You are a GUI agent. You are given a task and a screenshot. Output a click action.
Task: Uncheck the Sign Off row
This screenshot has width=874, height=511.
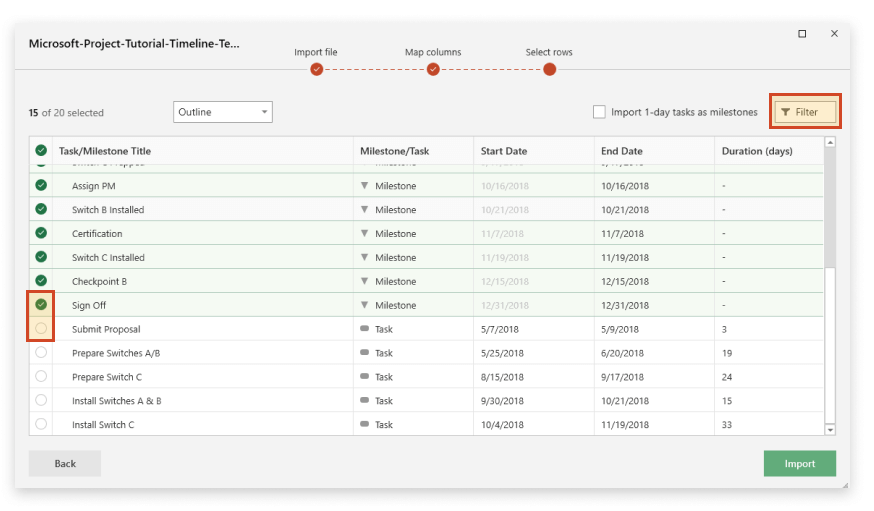pos(41,304)
